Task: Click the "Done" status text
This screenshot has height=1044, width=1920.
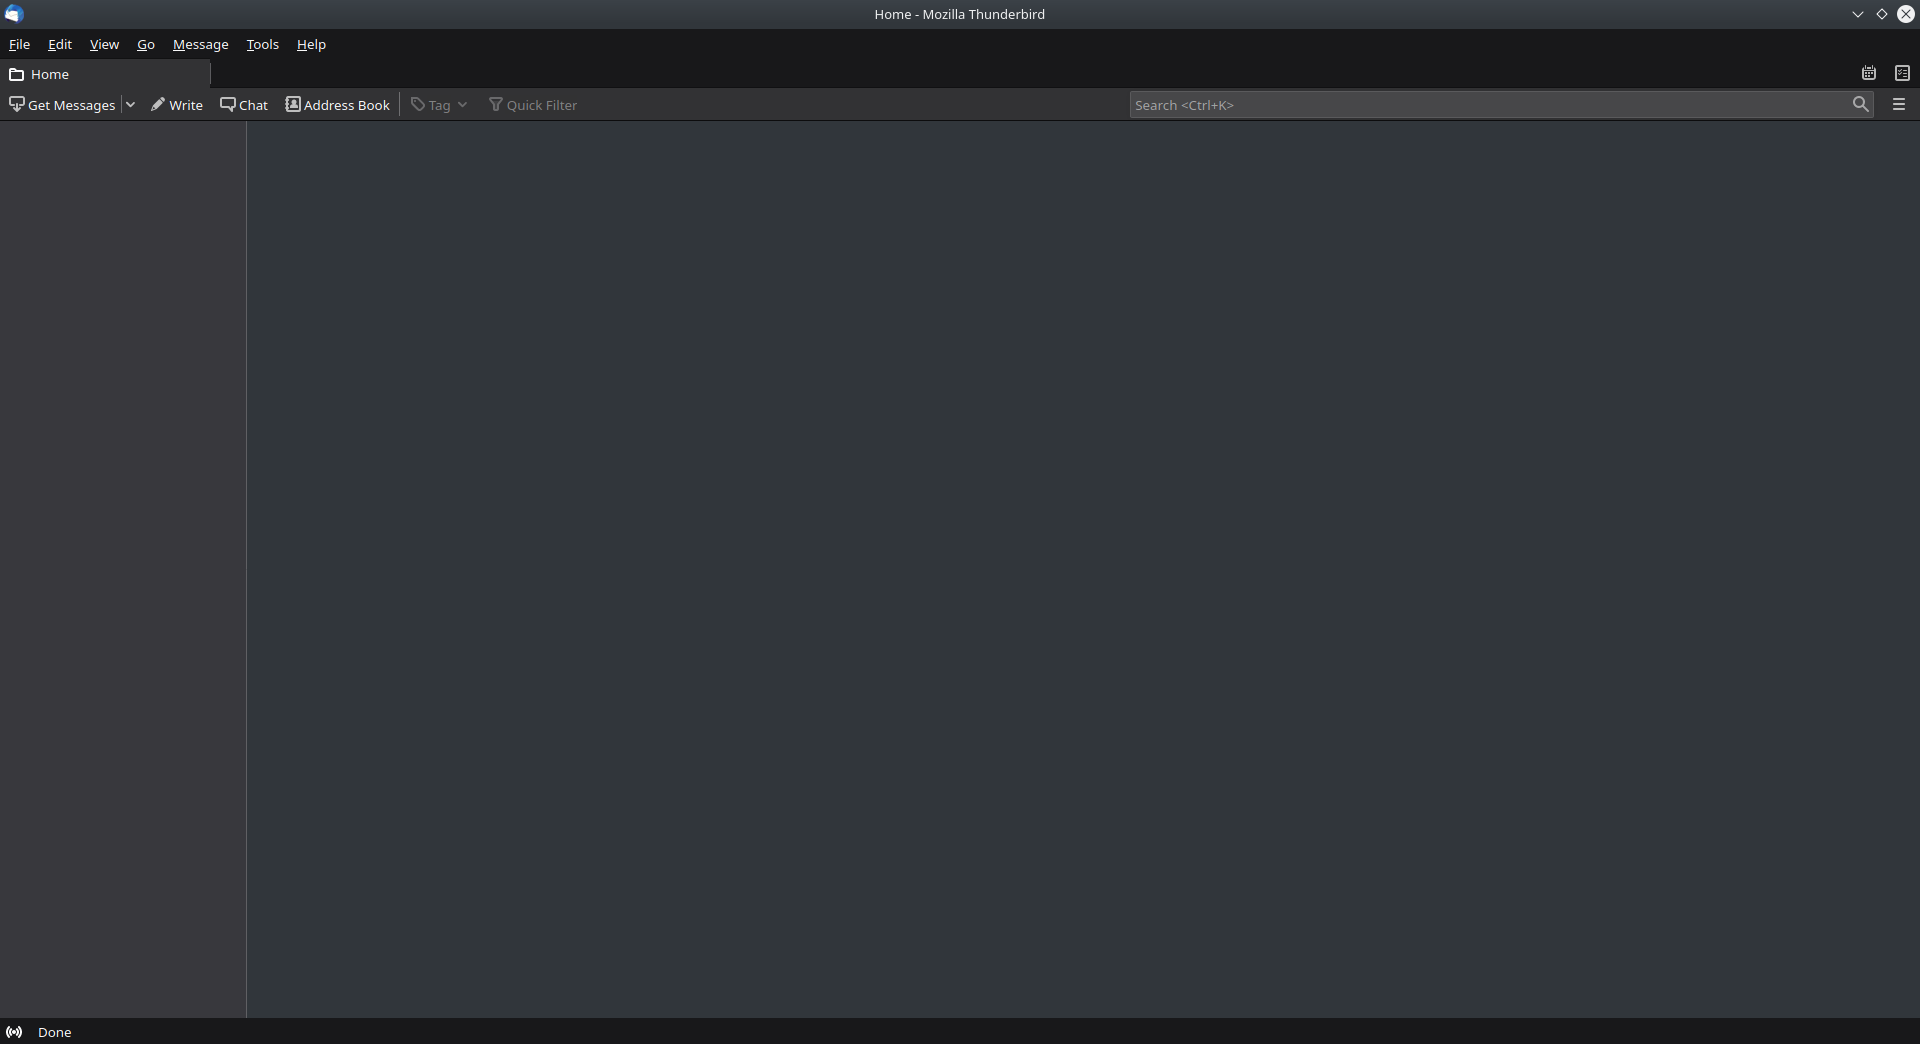Action: pos(55,1032)
